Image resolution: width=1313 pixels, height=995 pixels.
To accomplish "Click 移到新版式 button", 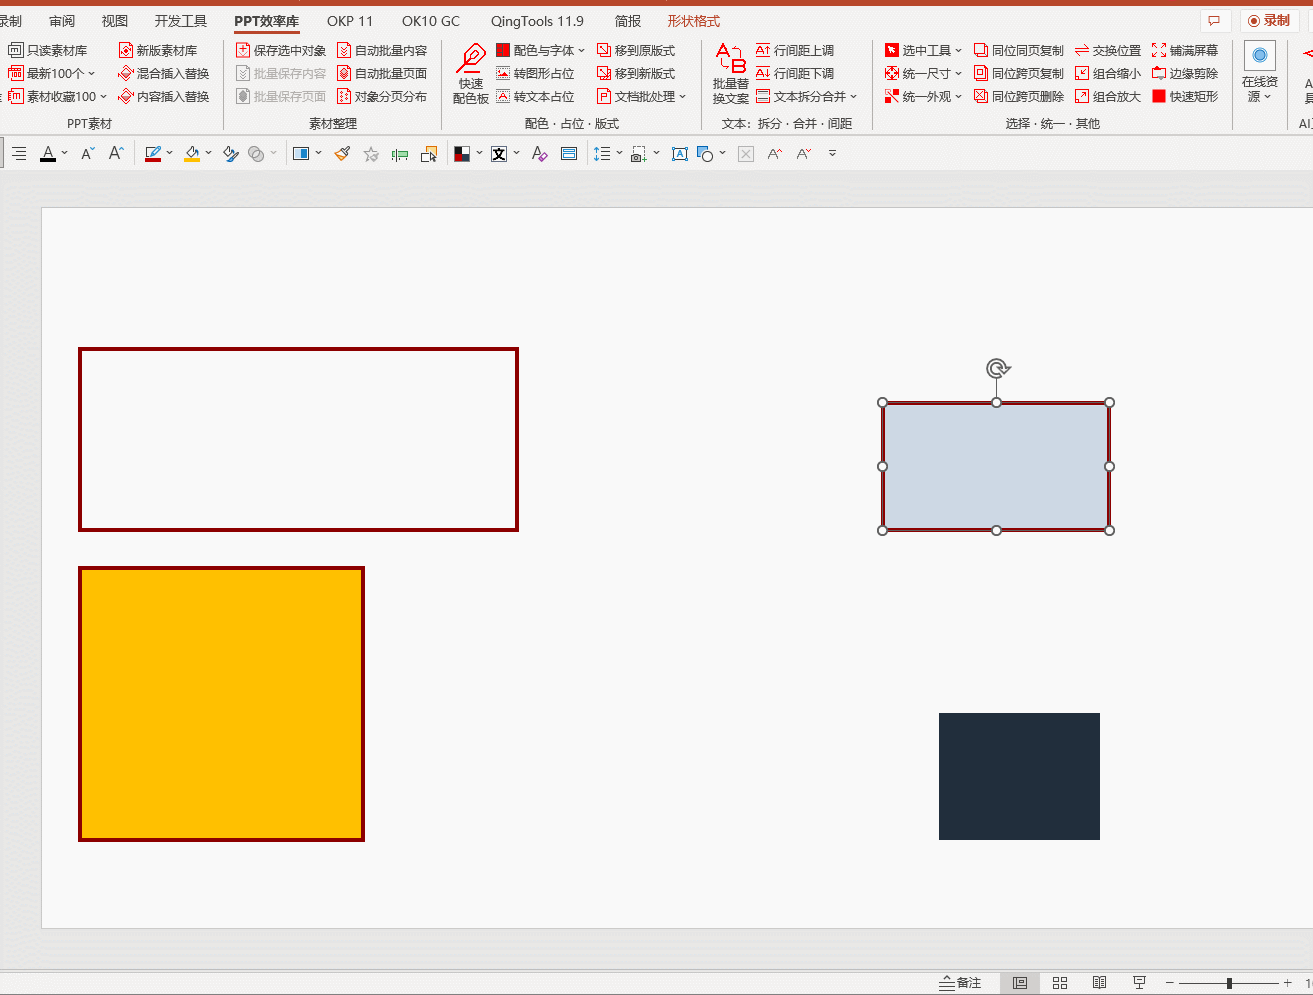I will 636,73.
